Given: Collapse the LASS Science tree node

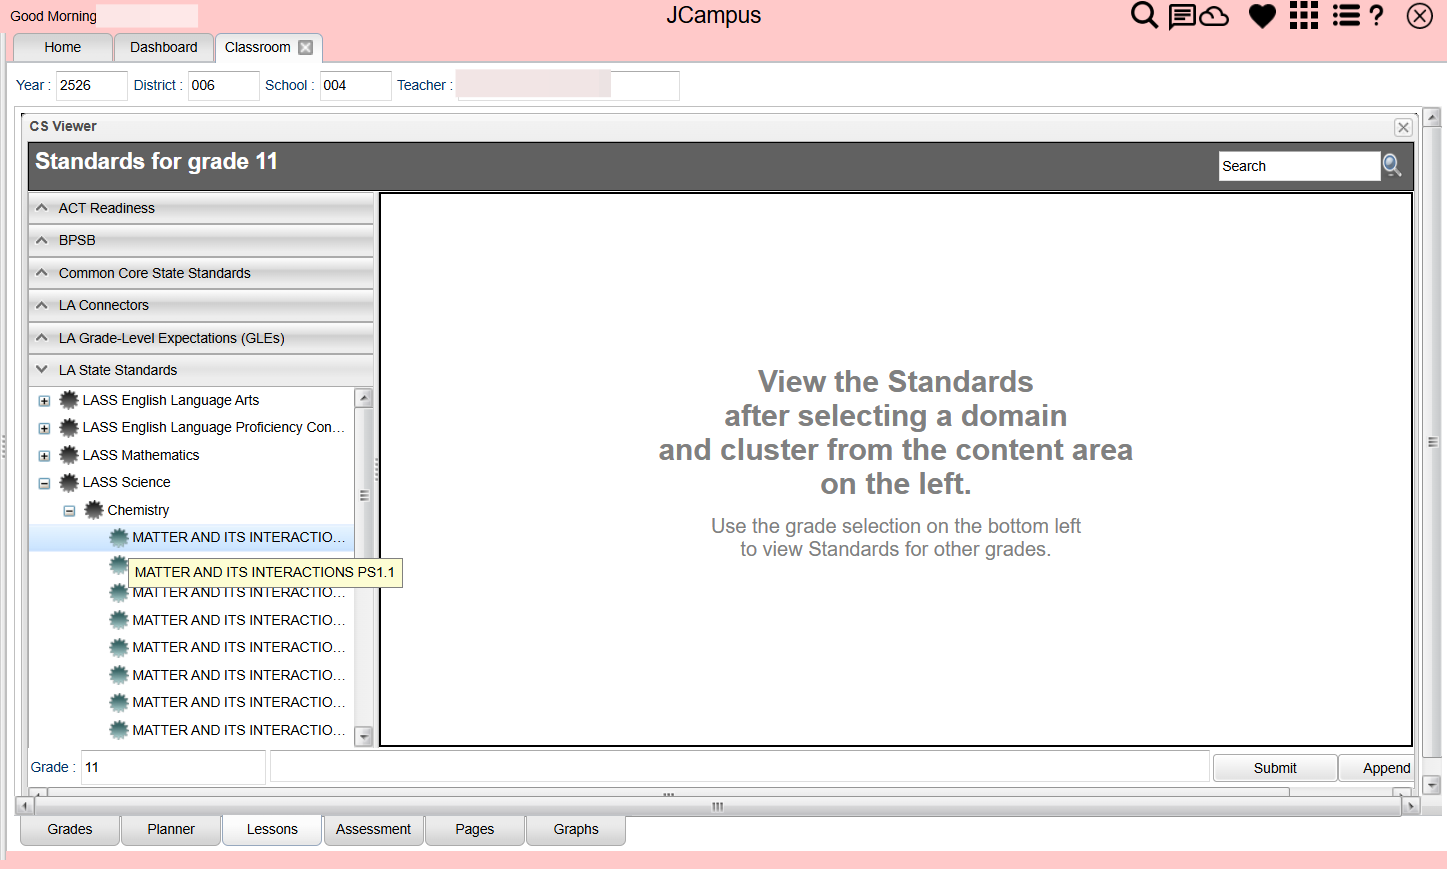Looking at the screenshot, I should click(x=44, y=483).
